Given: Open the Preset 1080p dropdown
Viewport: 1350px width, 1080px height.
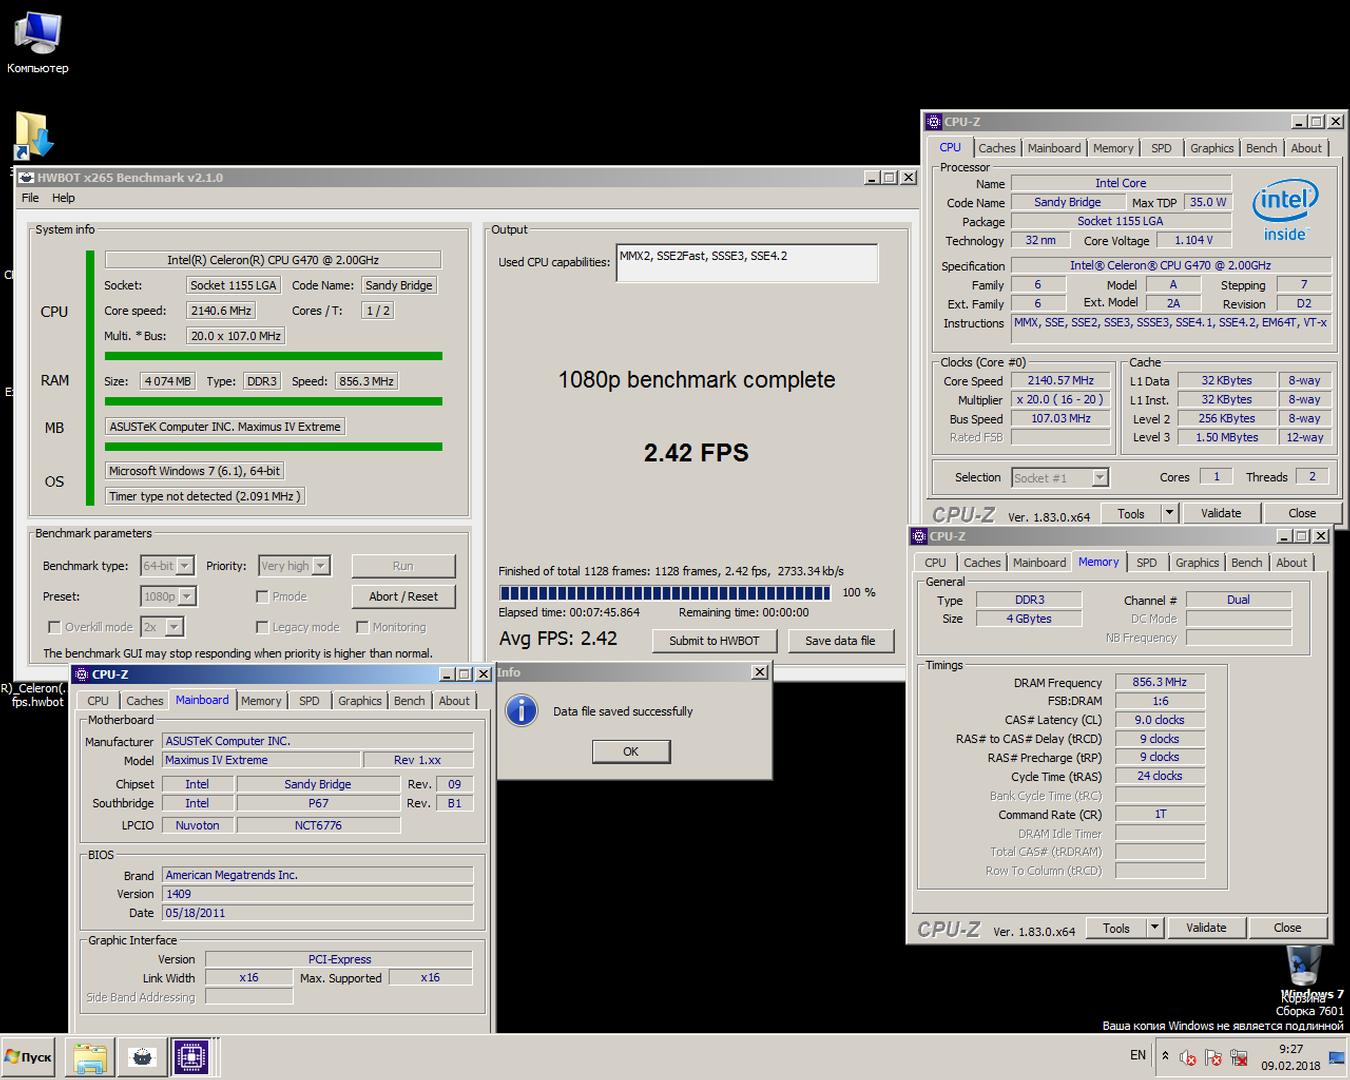Looking at the screenshot, I should 168,596.
